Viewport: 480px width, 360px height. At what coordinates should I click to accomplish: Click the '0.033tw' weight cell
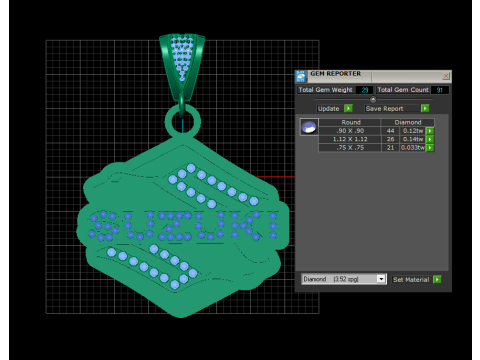pyautogui.click(x=413, y=148)
